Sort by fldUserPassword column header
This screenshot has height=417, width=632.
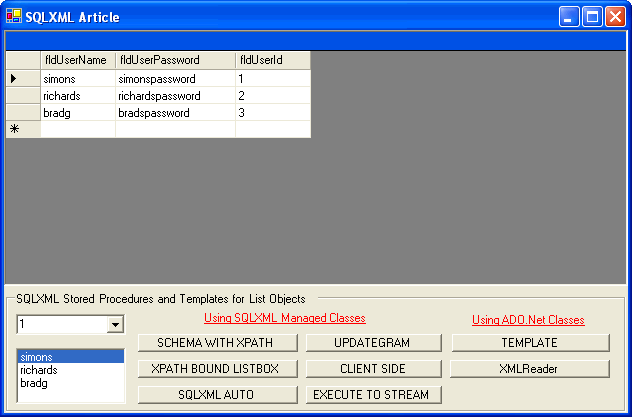click(x=175, y=60)
